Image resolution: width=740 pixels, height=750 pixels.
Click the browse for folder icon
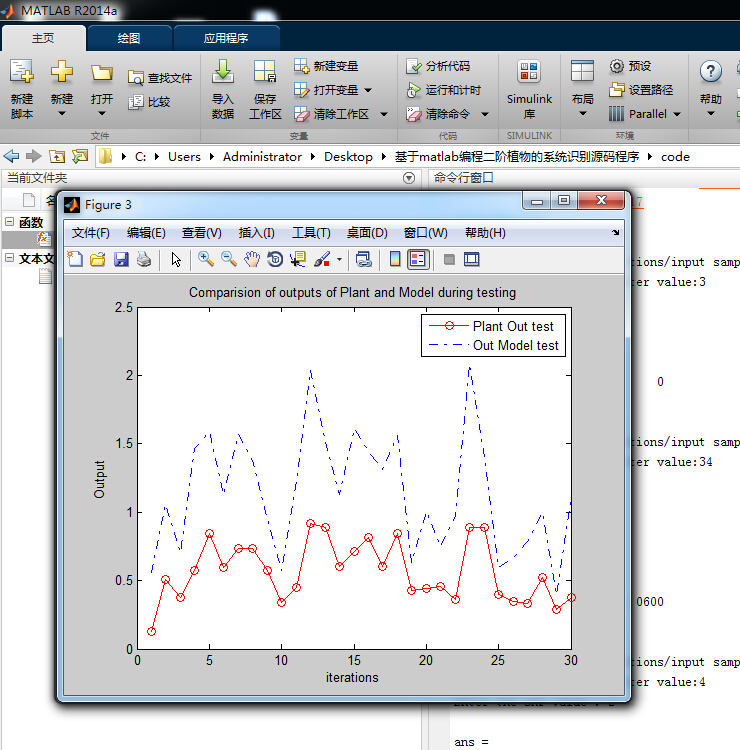tap(80, 156)
